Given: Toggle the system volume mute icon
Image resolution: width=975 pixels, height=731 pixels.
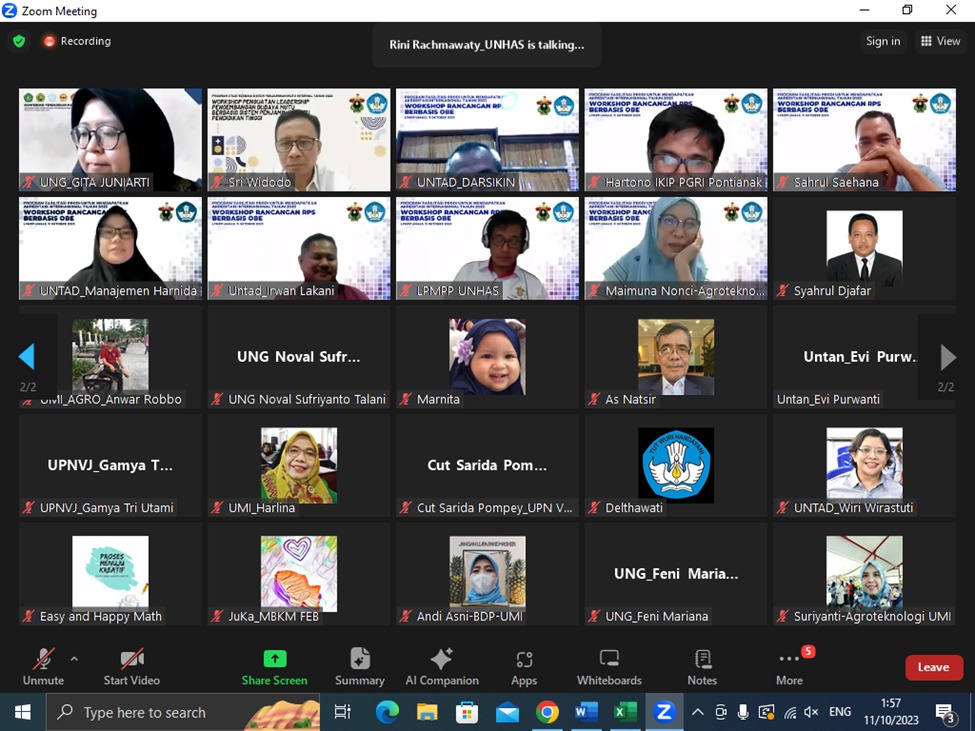Looking at the screenshot, I should coord(811,712).
